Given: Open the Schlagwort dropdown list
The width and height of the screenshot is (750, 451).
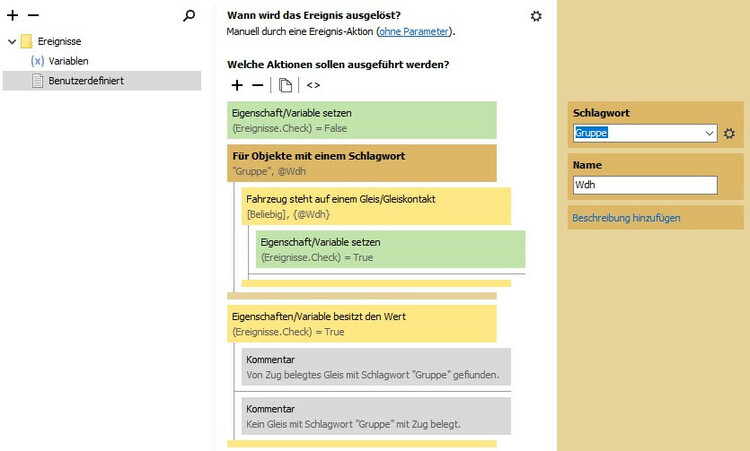Looking at the screenshot, I should click(709, 133).
